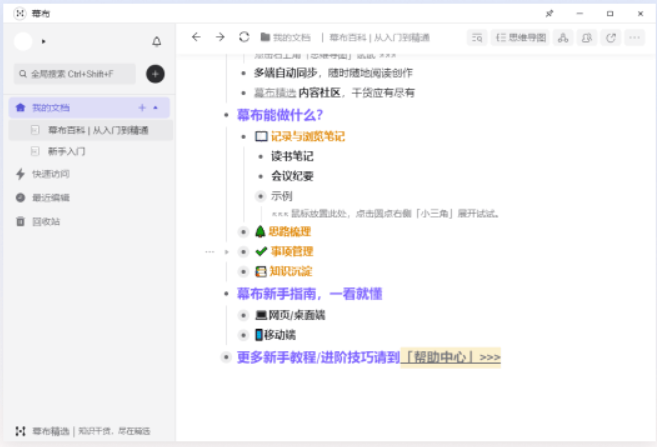This screenshot has height=447, width=657.
Task: Click the bullet before 幕布新手指南
Action: pyautogui.click(x=226, y=294)
